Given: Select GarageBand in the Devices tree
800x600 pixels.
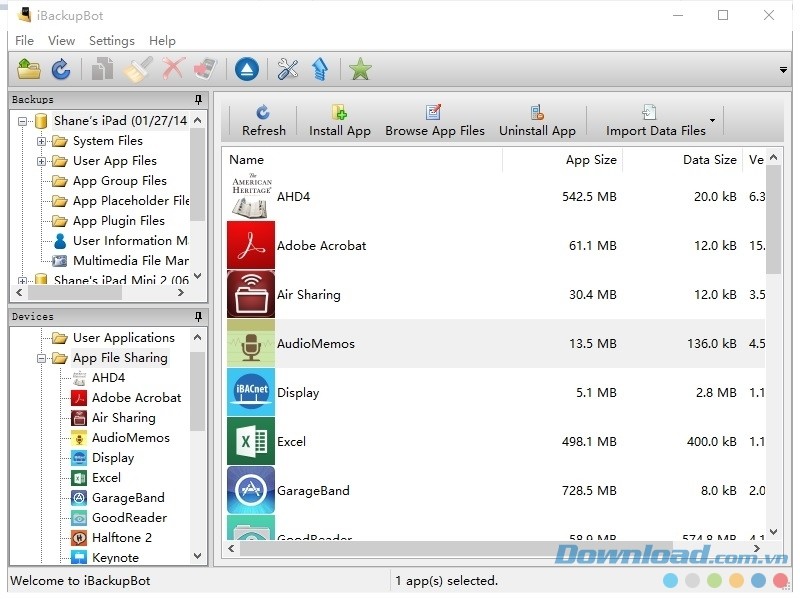Looking at the screenshot, I should point(128,498).
